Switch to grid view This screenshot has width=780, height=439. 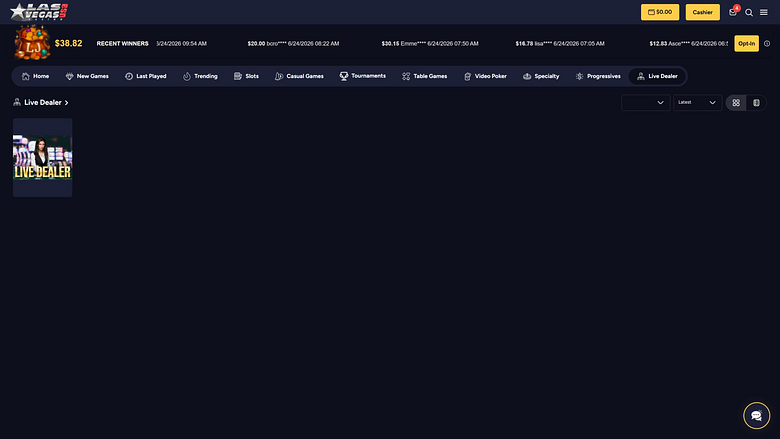tap(736, 102)
